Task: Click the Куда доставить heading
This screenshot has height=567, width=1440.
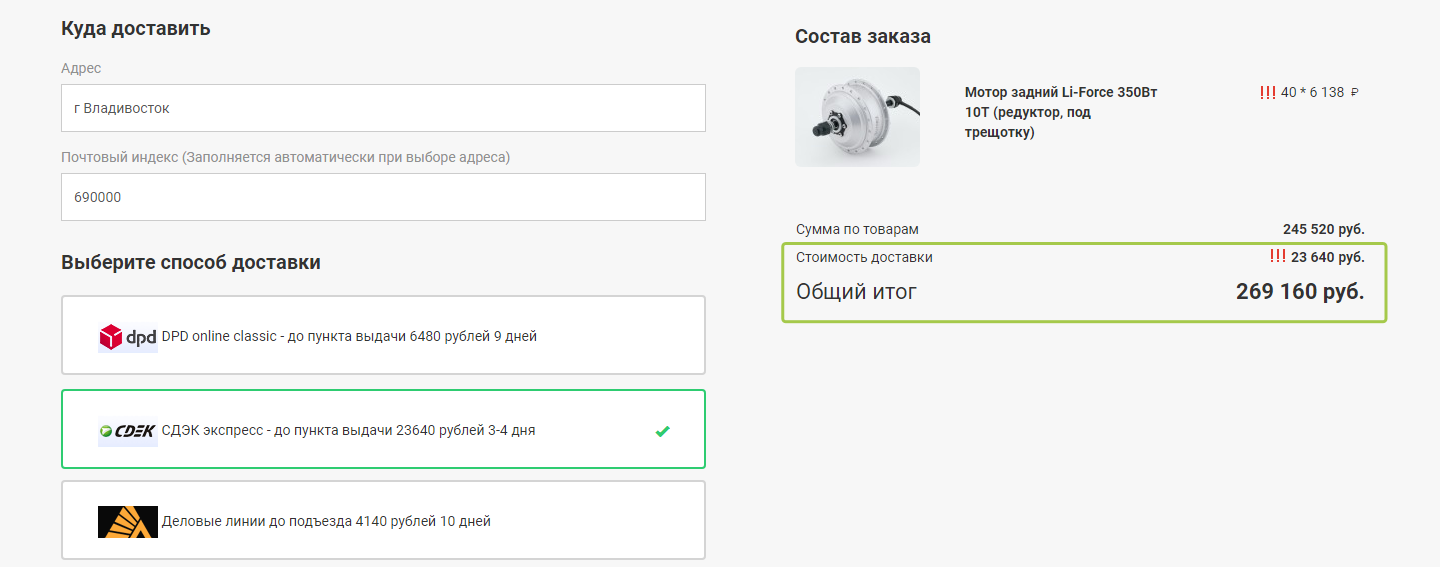Action: coord(136,28)
